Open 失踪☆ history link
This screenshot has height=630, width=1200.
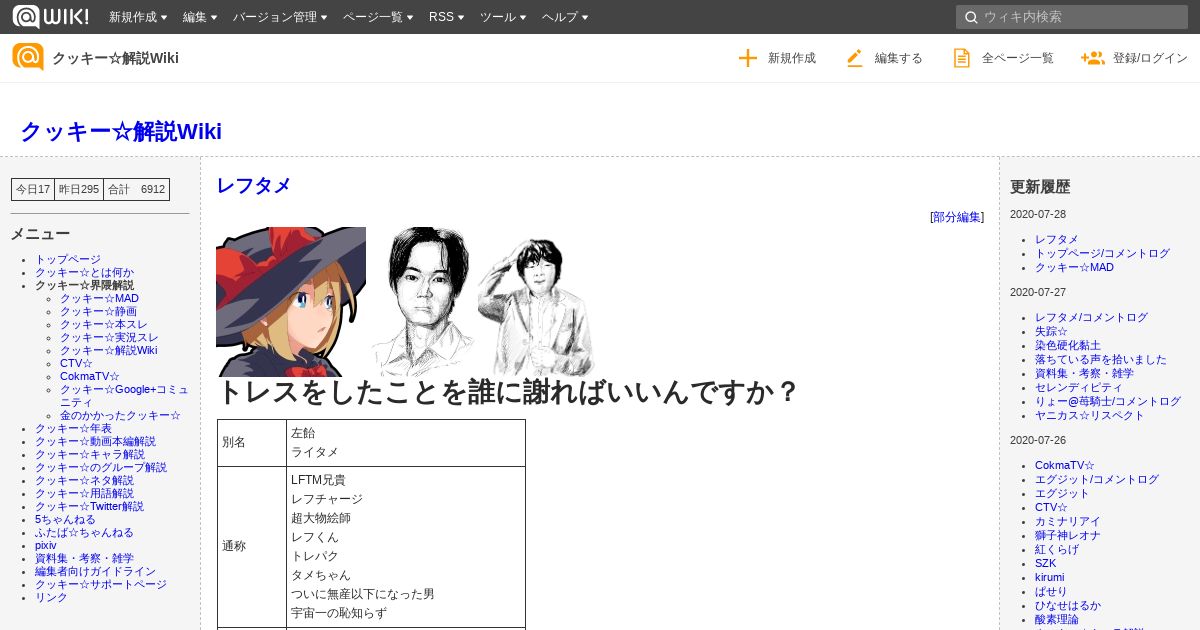coord(1051,331)
